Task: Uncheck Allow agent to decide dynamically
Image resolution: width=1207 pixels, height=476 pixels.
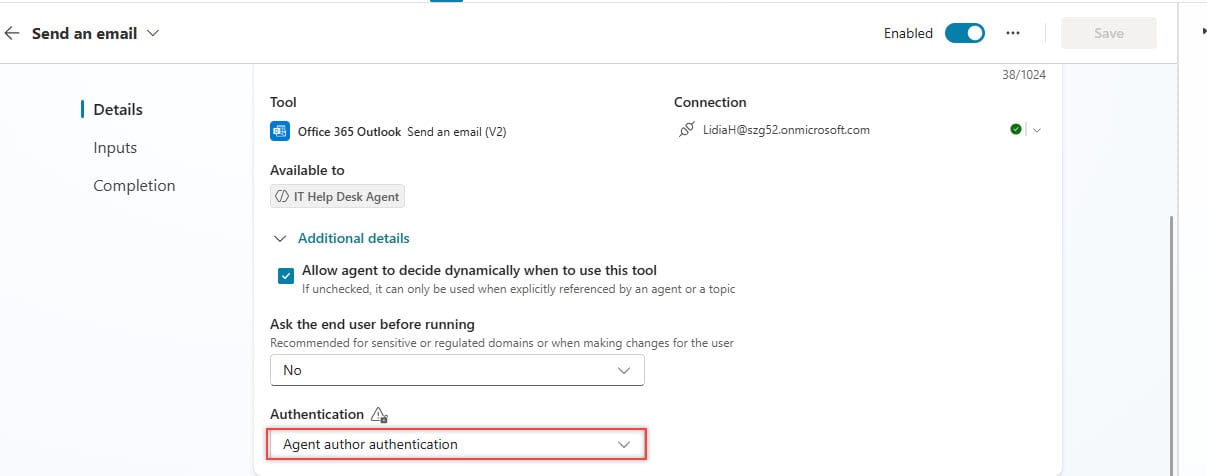Action: (287, 275)
